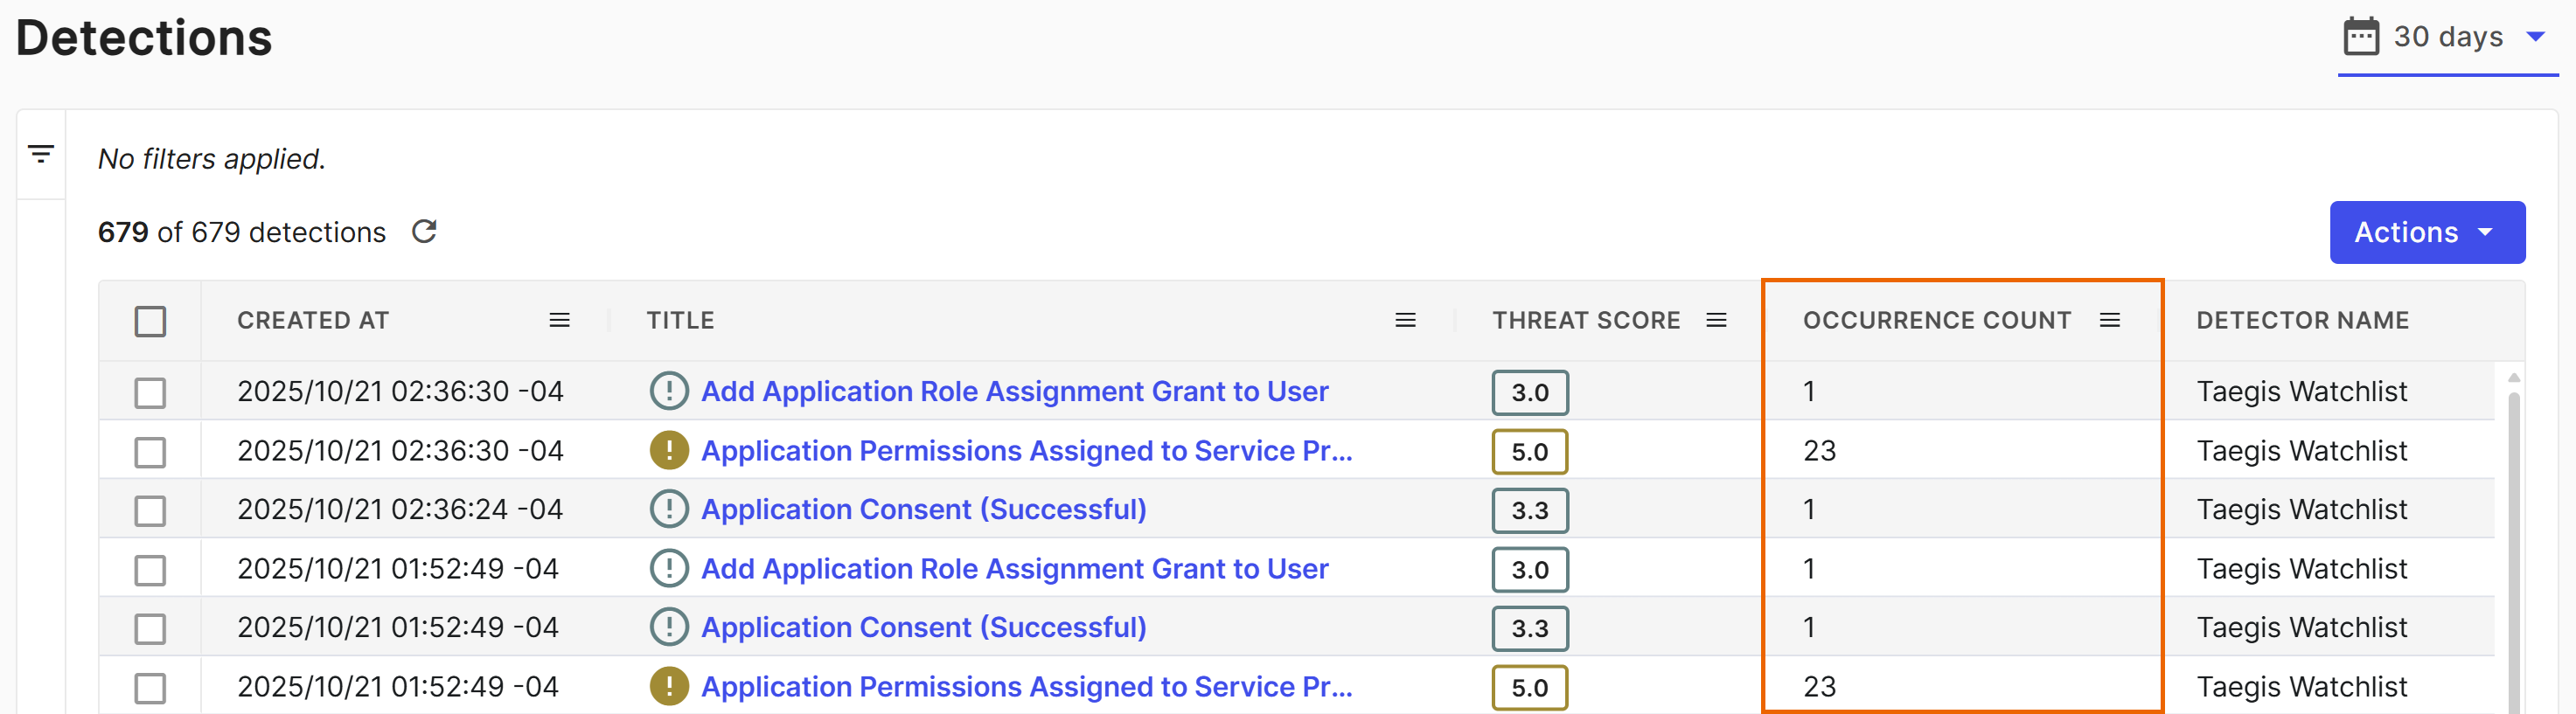Check the 02:36:24 Application Consent row
The image size is (2576, 714).
150,510
